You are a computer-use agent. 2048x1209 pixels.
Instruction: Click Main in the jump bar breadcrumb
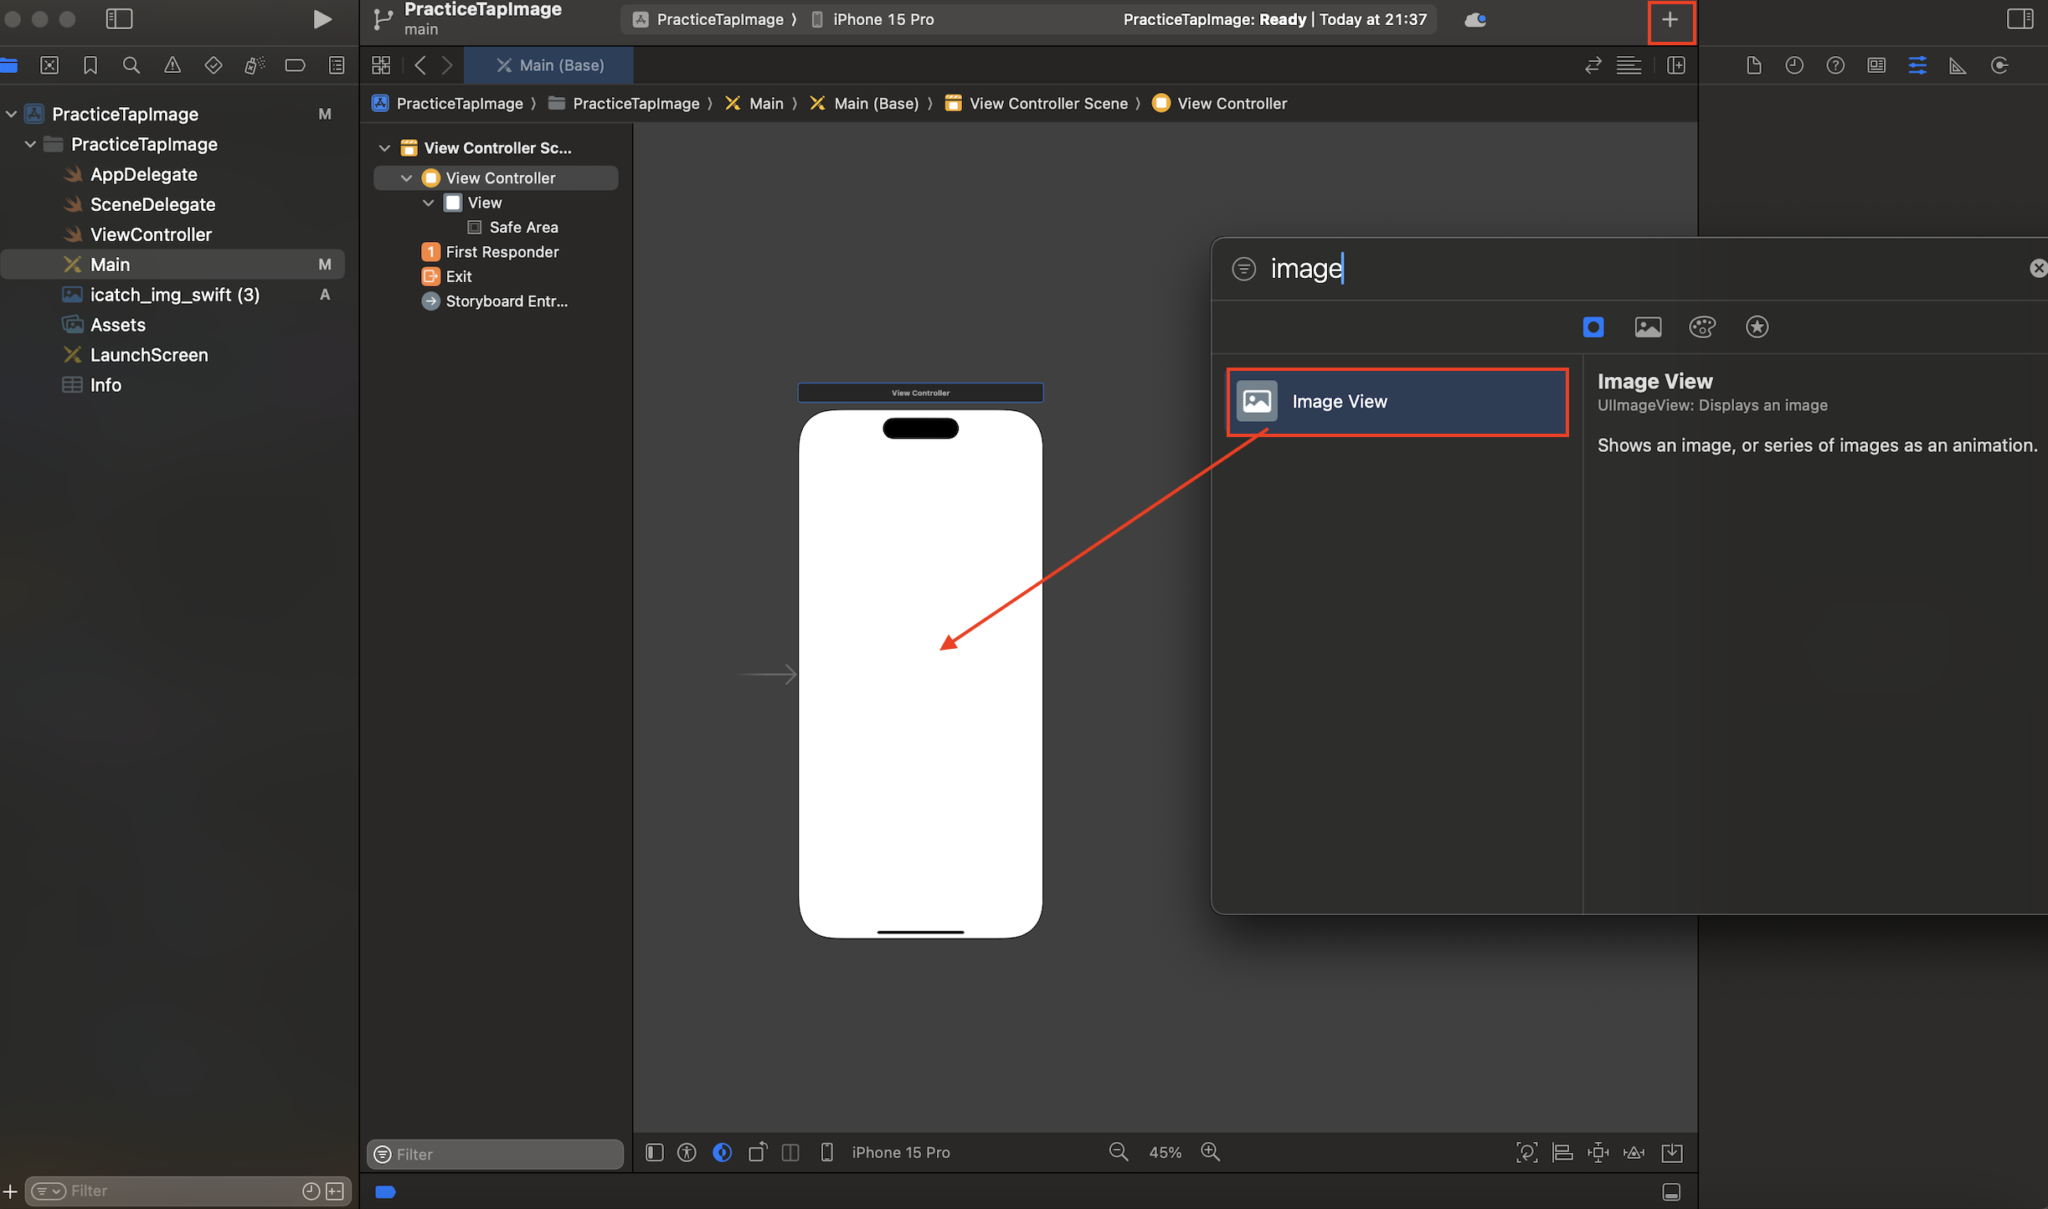pos(765,103)
